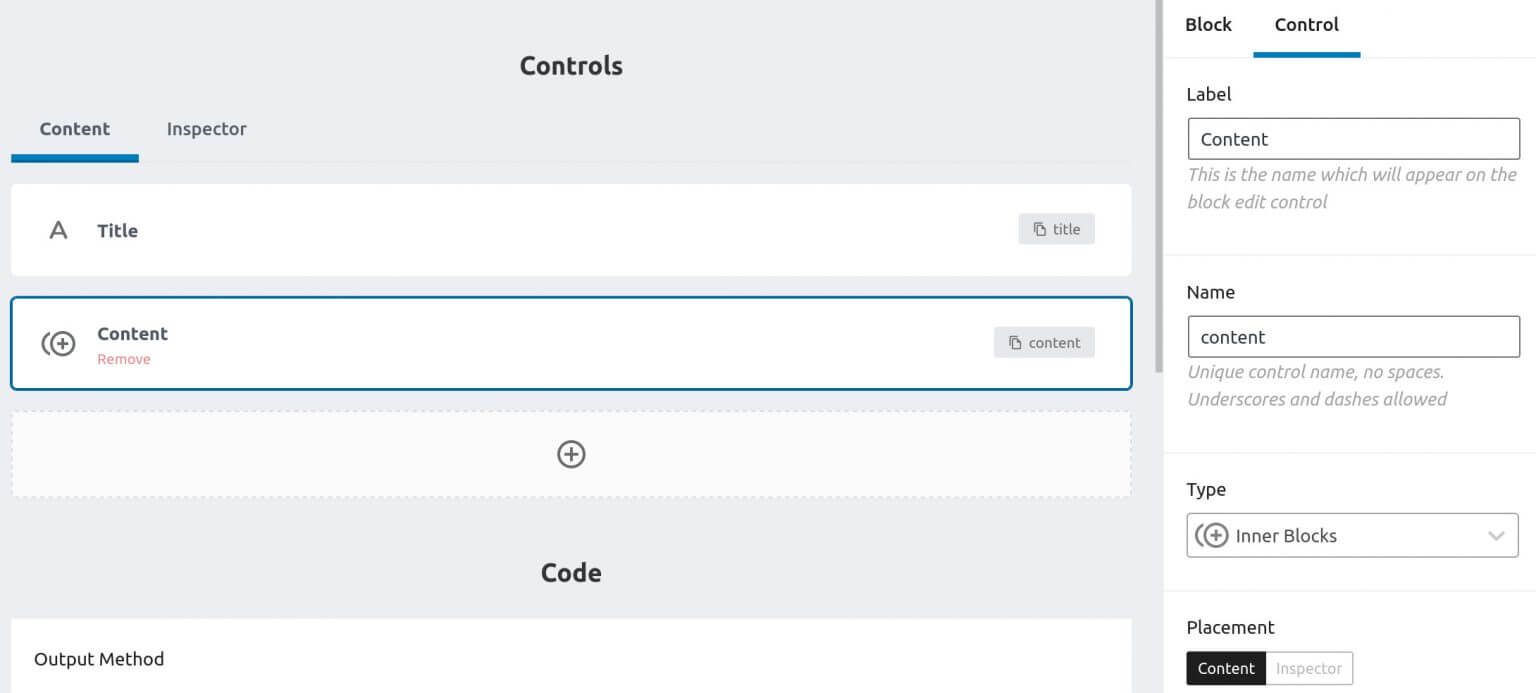This screenshot has height=693, width=1536.
Task: Select the Title control row
Action: pyautogui.click(x=500, y=229)
